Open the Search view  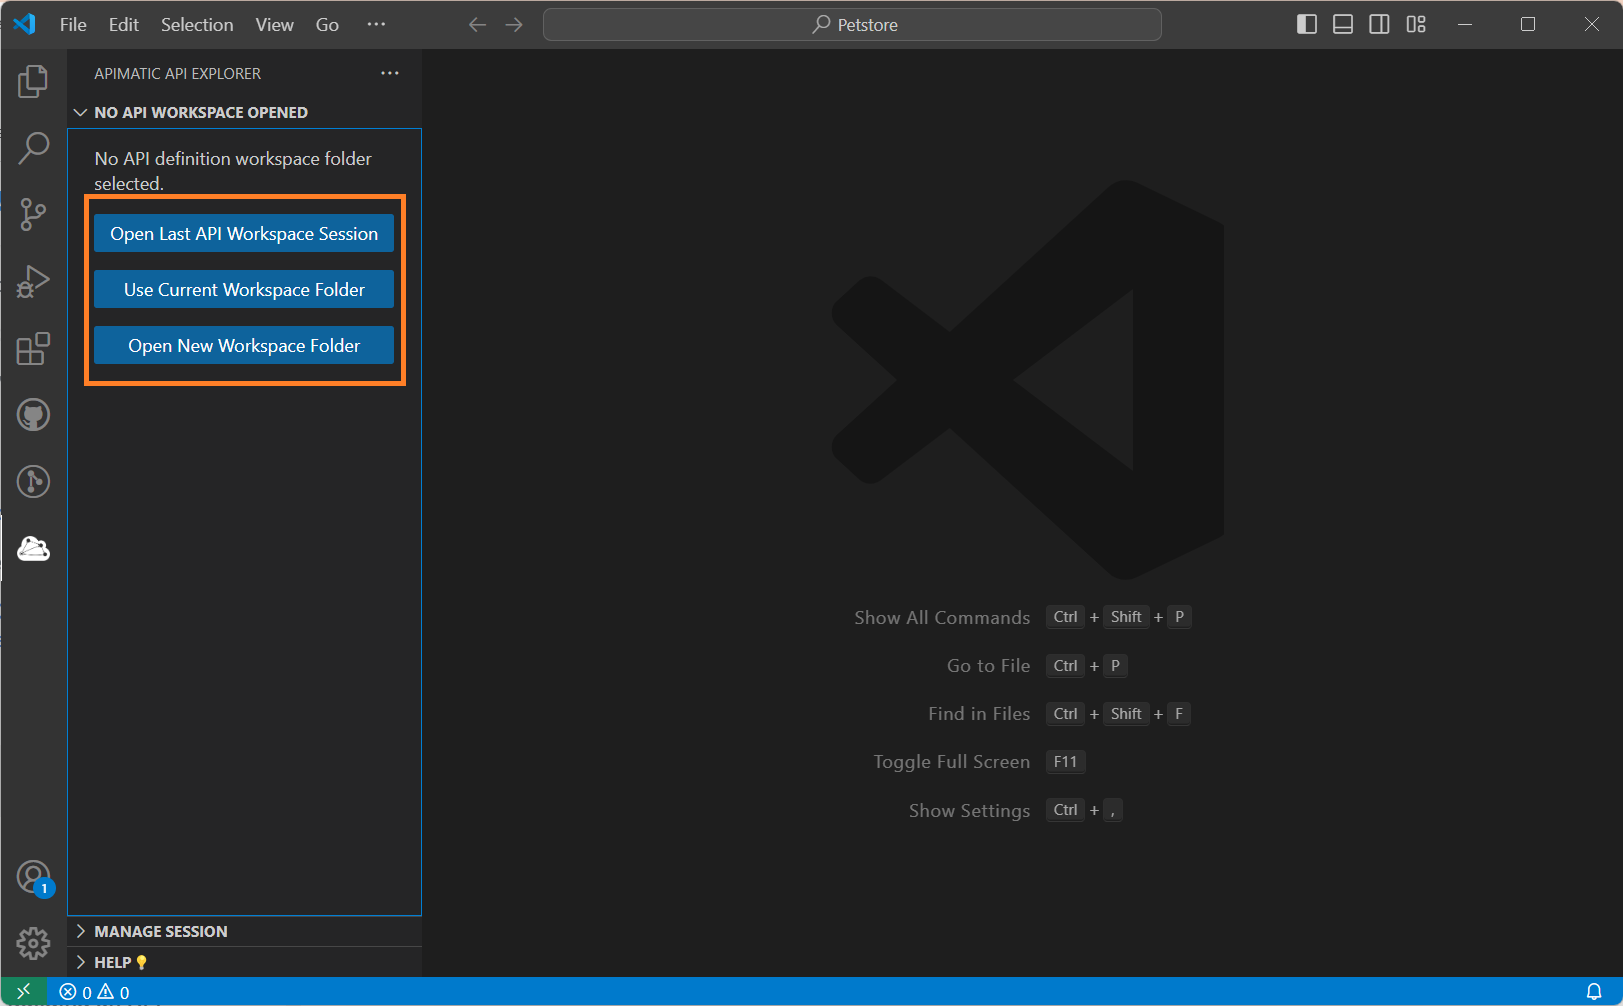[x=33, y=148]
